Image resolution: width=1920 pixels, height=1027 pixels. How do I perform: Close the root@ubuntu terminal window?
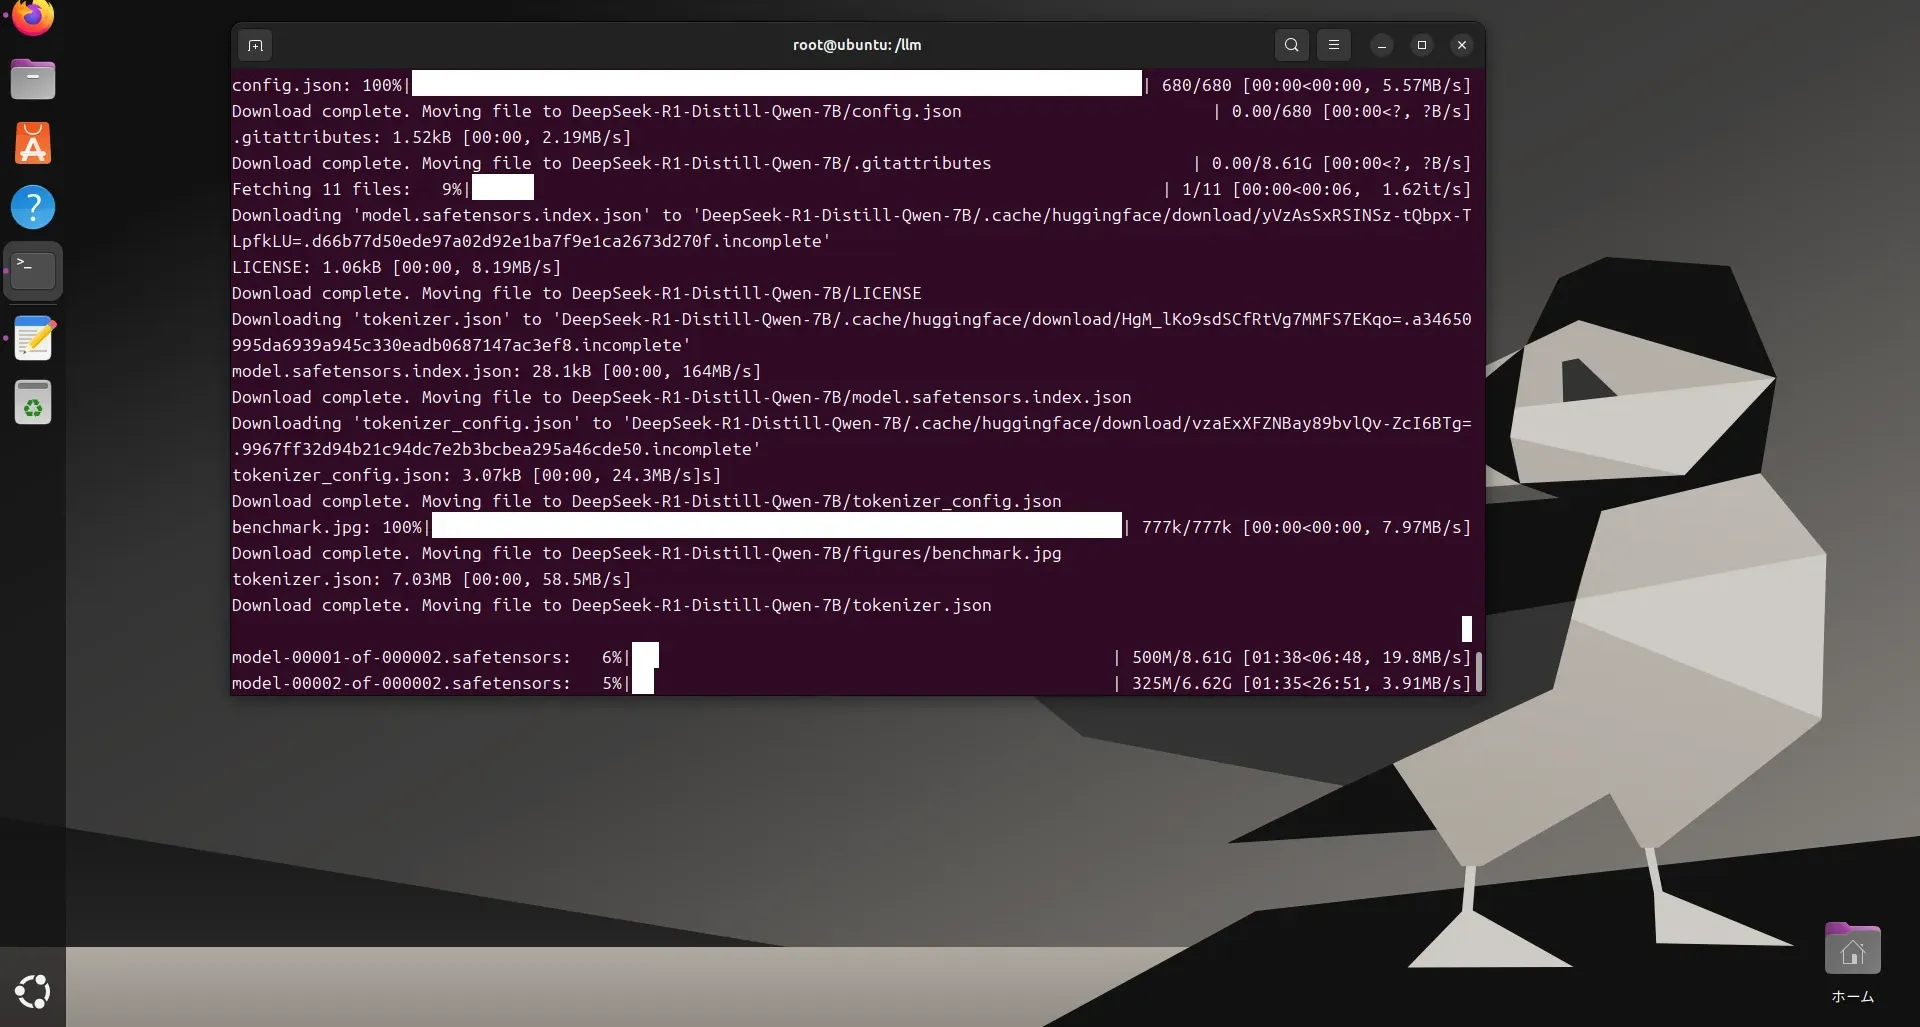coord(1461,45)
